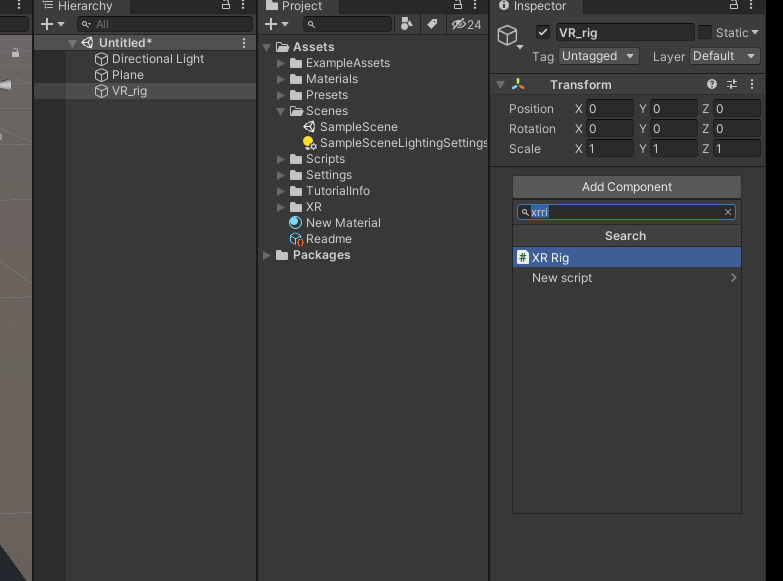The image size is (783, 581).
Task: Toggle the Project panel lock icon
Action: click(x=457, y=5)
